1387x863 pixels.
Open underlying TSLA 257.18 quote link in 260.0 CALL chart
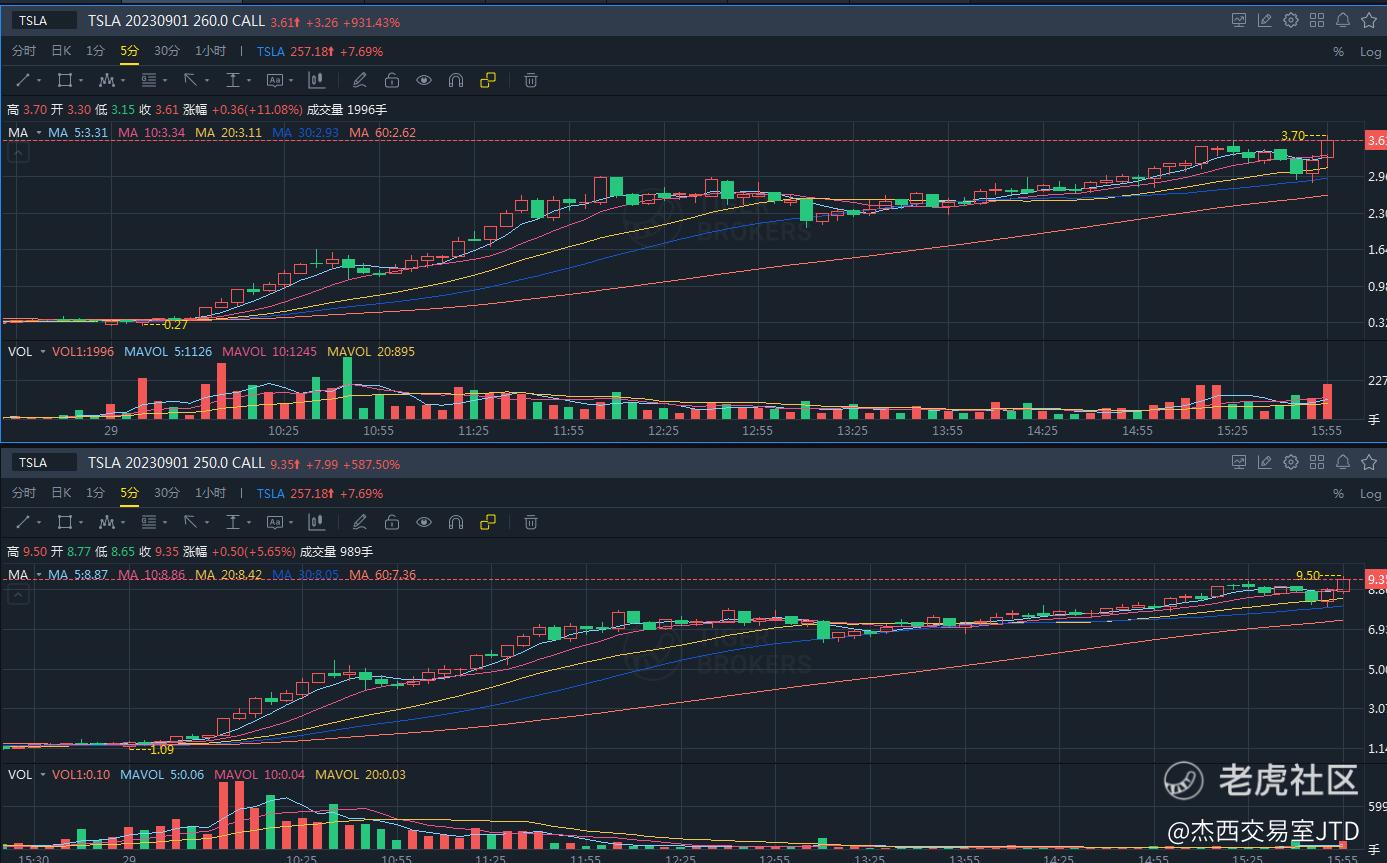320,51
